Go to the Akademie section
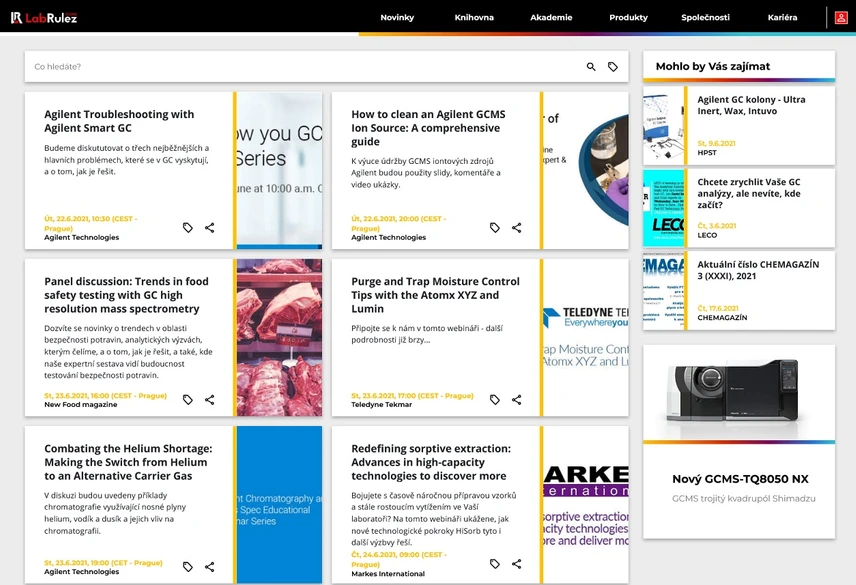This screenshot has height=585, width=856. click(551, 18)
